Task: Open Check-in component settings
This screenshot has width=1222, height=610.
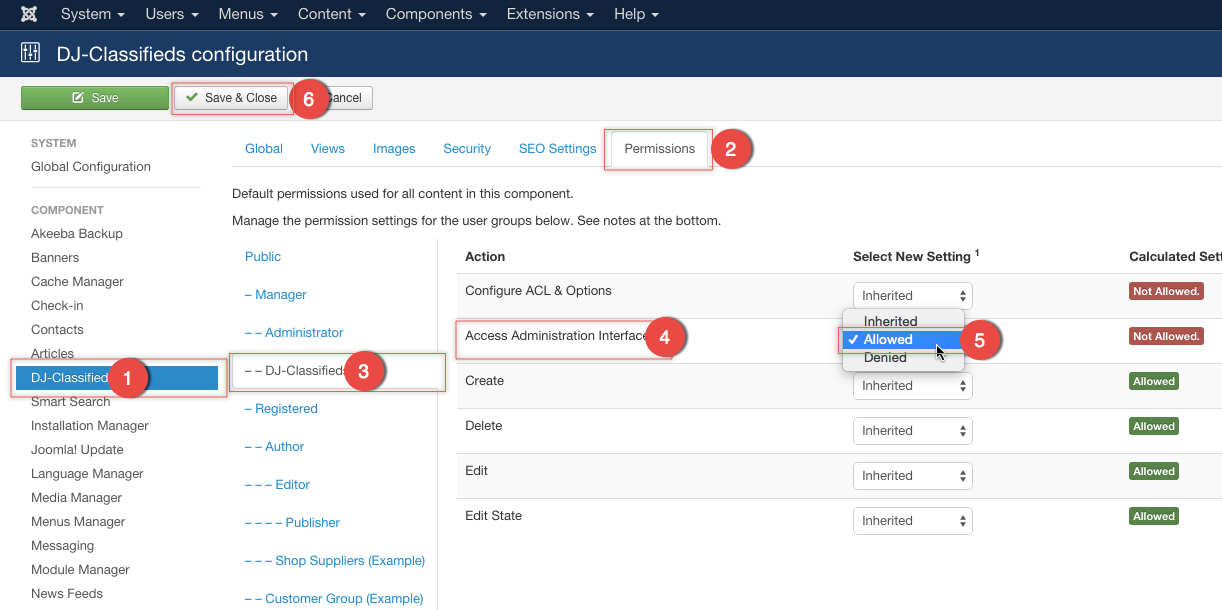Action: coord(57,306)
